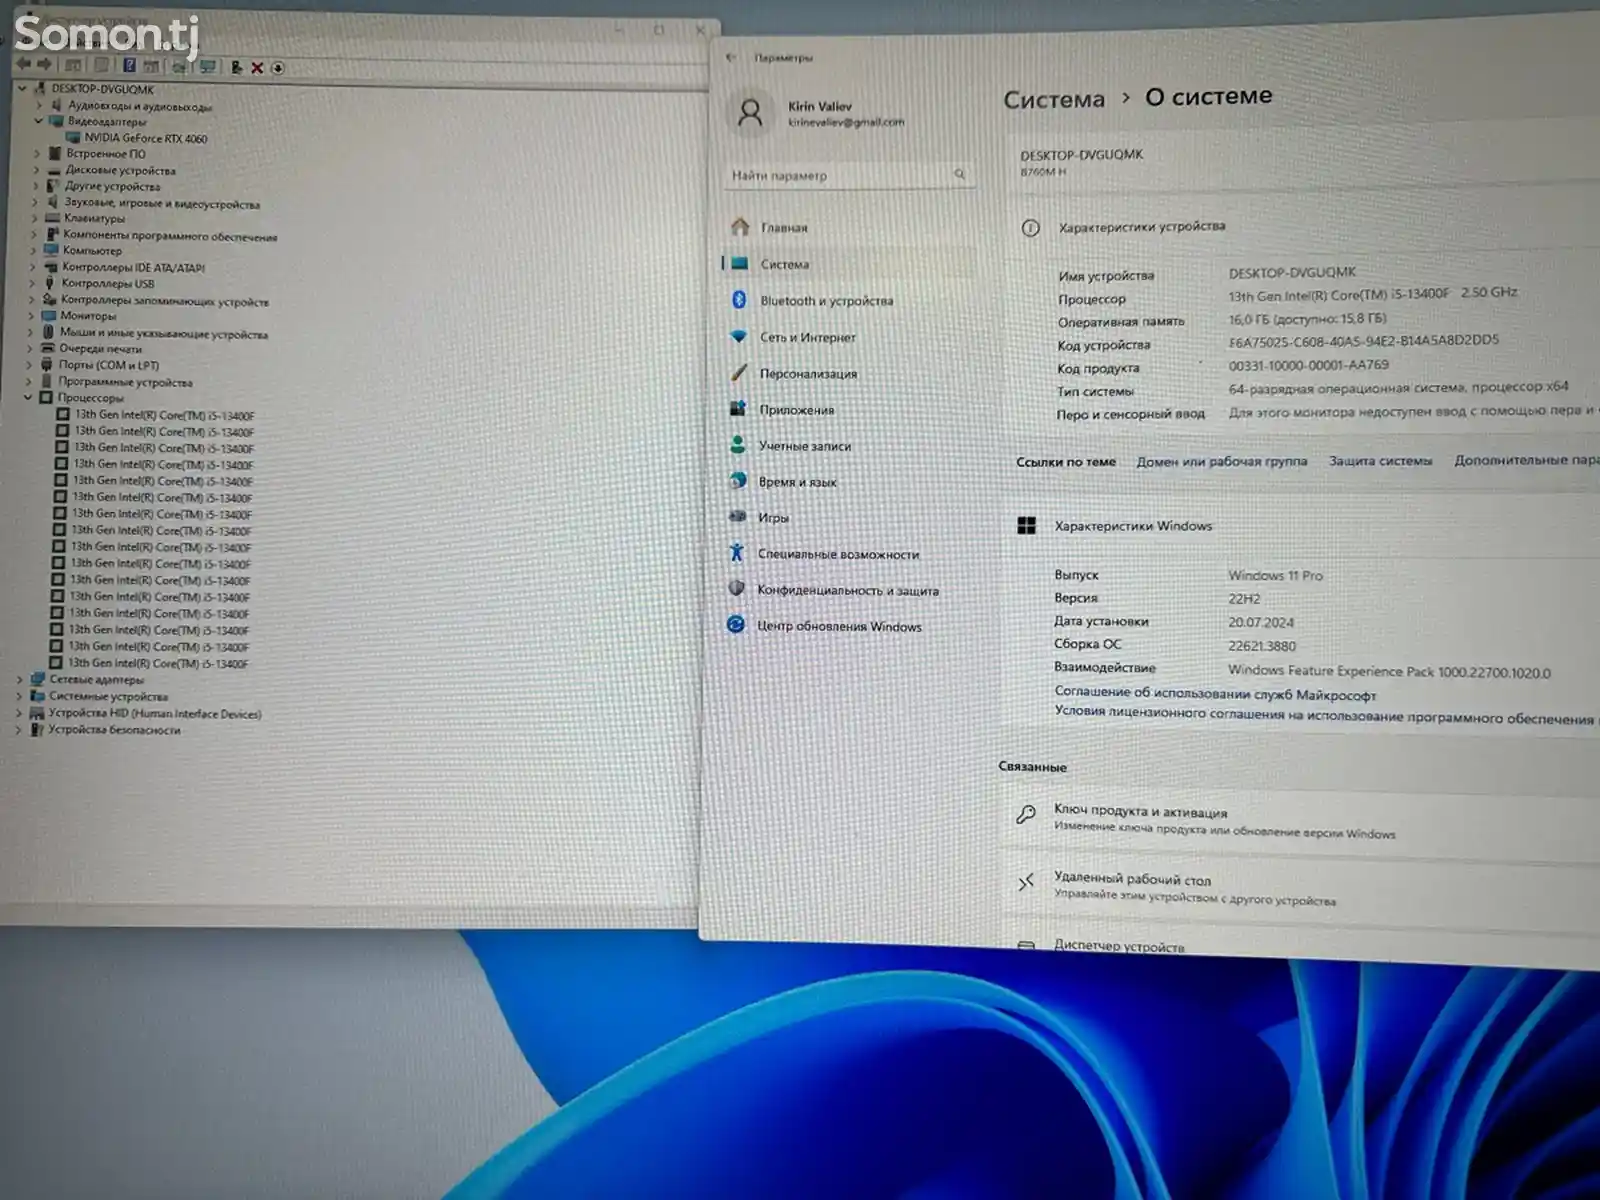
Task: Click the Bluetooth icon in Settings sidebar
Action: click(739, 300)
